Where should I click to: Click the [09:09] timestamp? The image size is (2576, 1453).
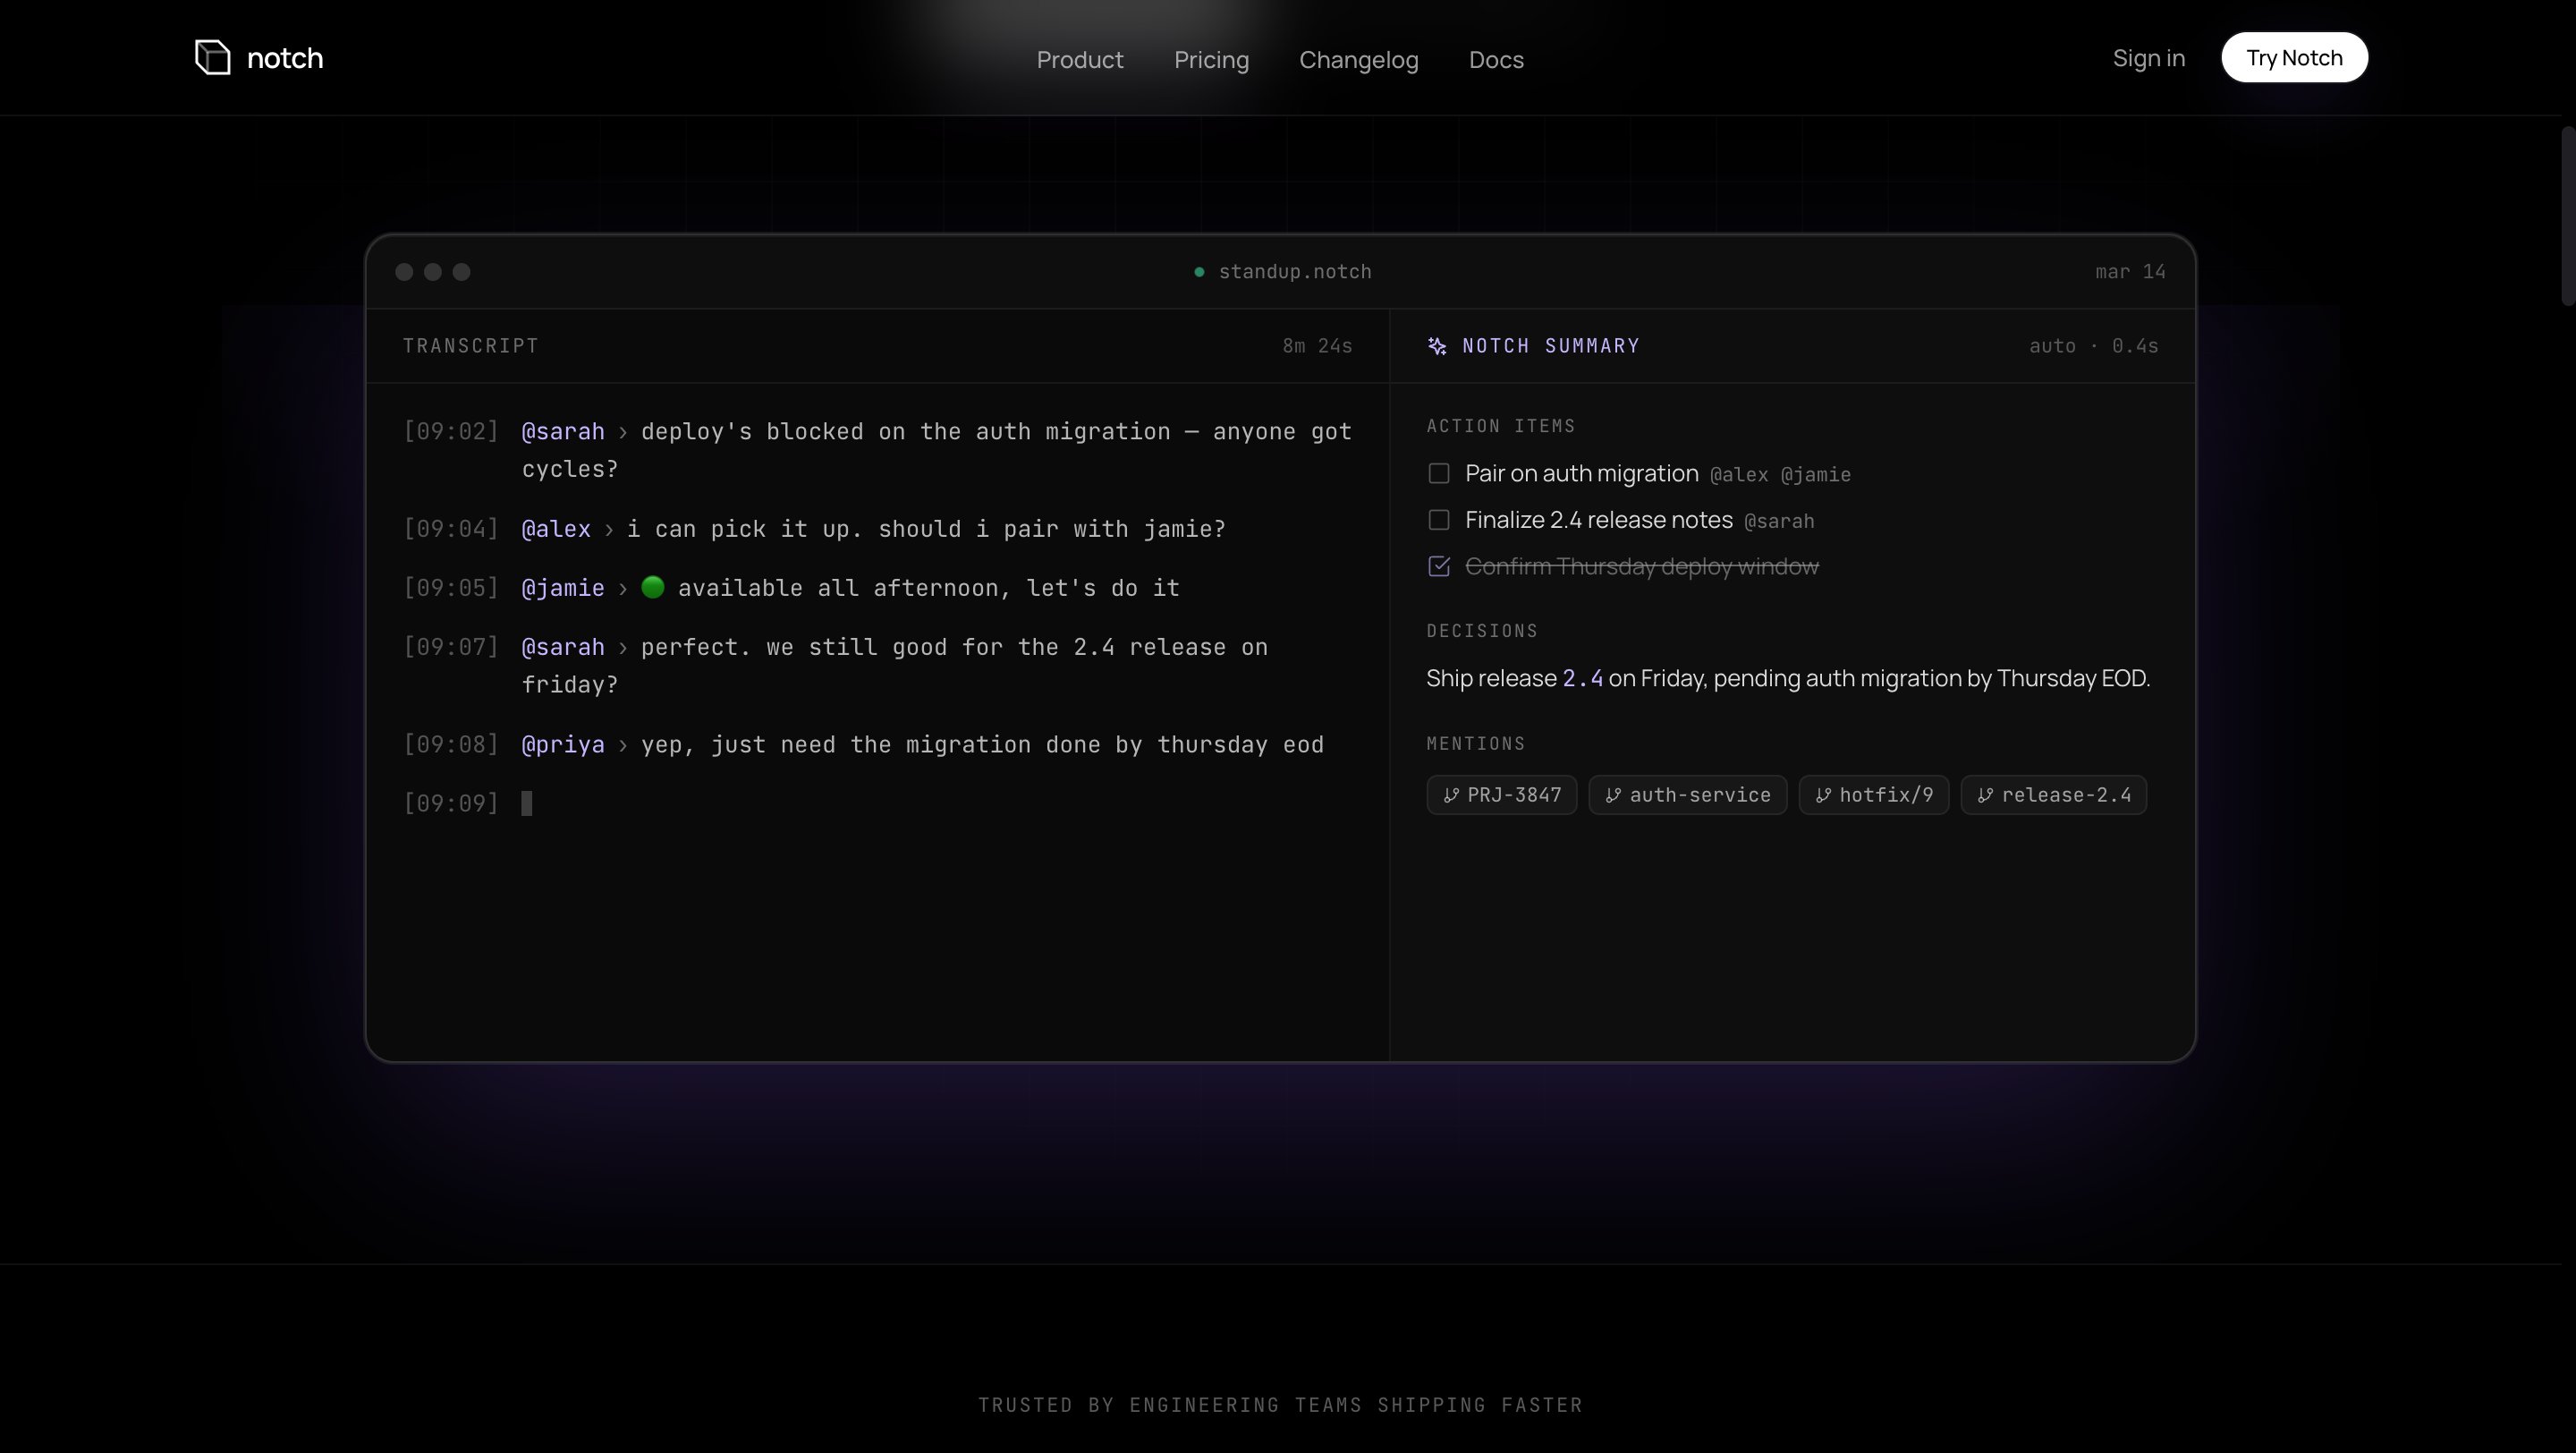[451, 803]
